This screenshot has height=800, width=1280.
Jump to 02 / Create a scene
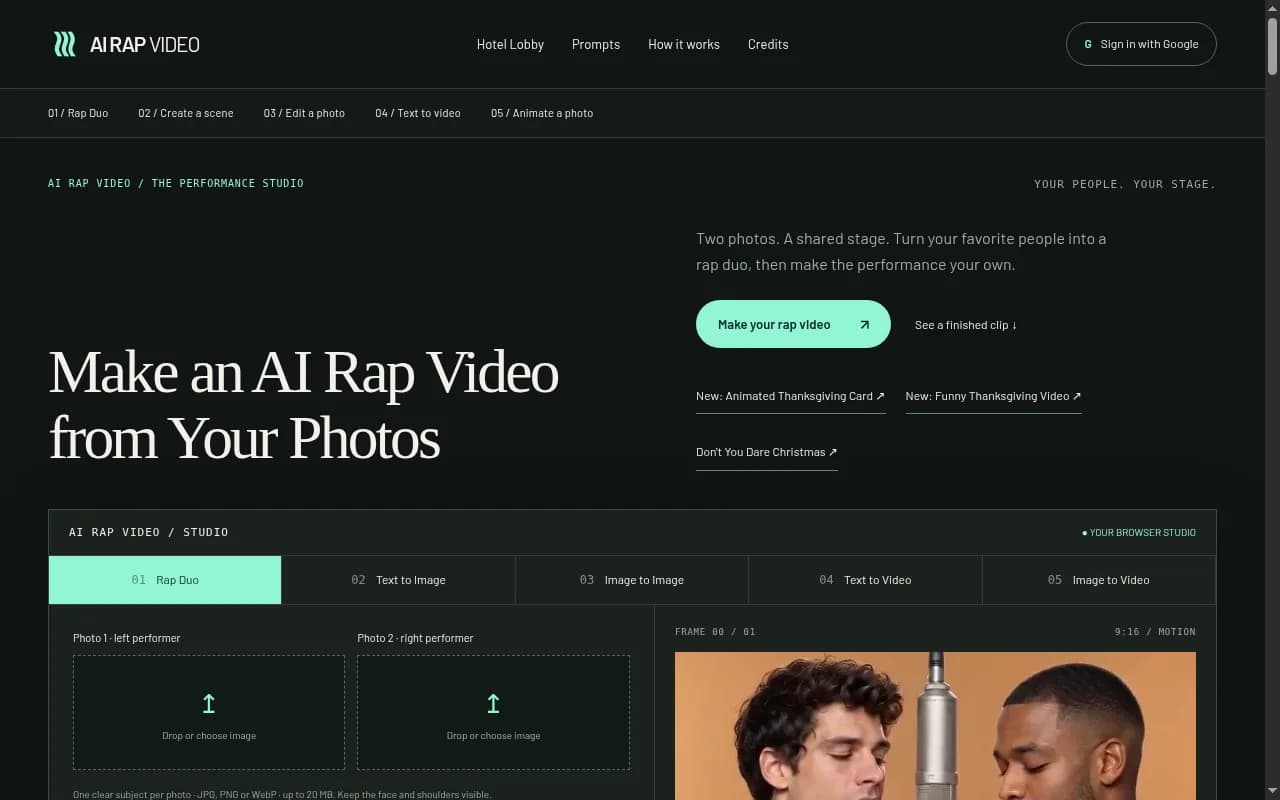tap(186, 113)
